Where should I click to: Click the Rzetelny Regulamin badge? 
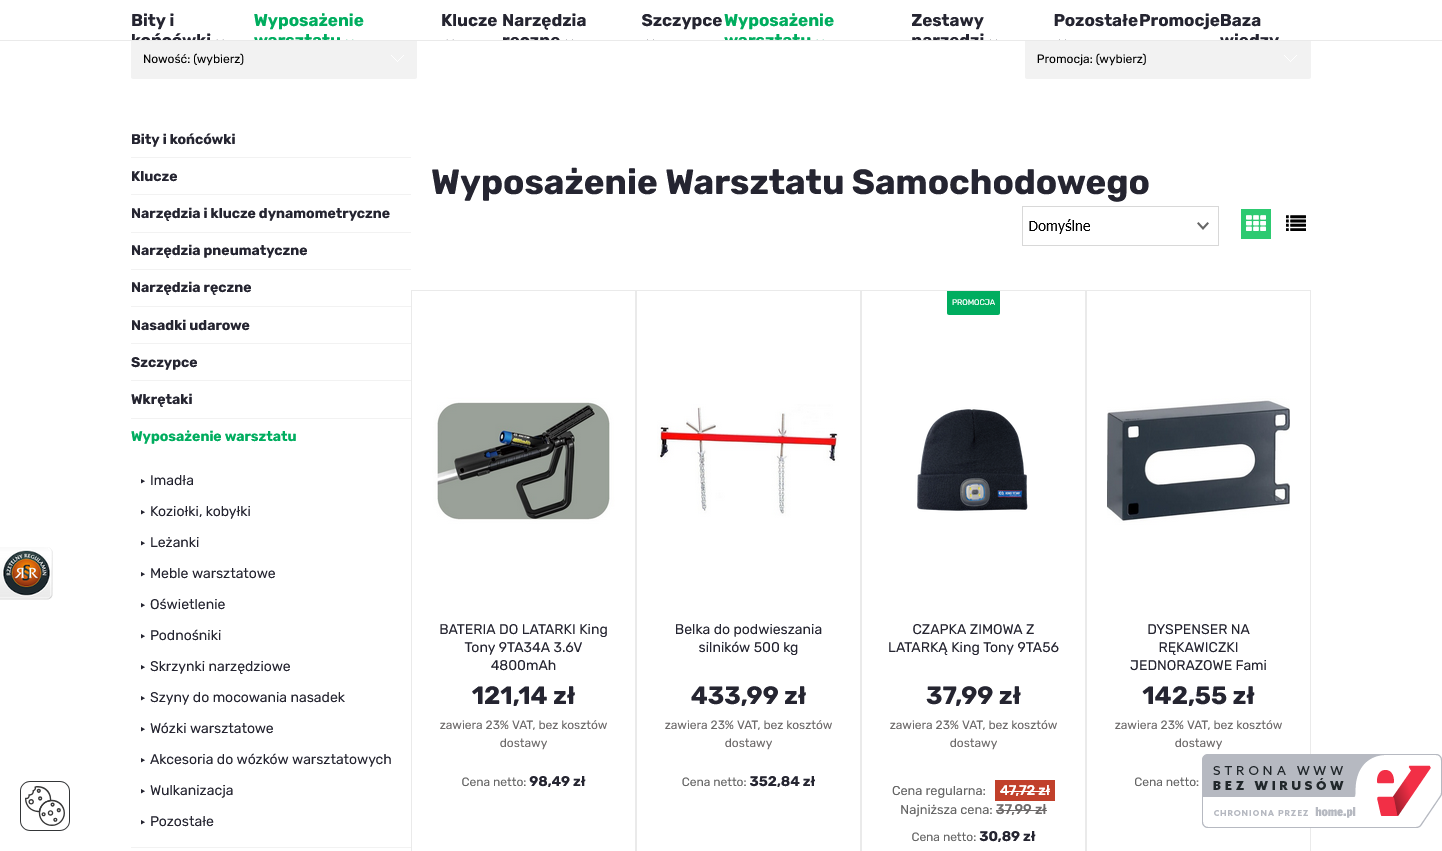coord(25,572)
